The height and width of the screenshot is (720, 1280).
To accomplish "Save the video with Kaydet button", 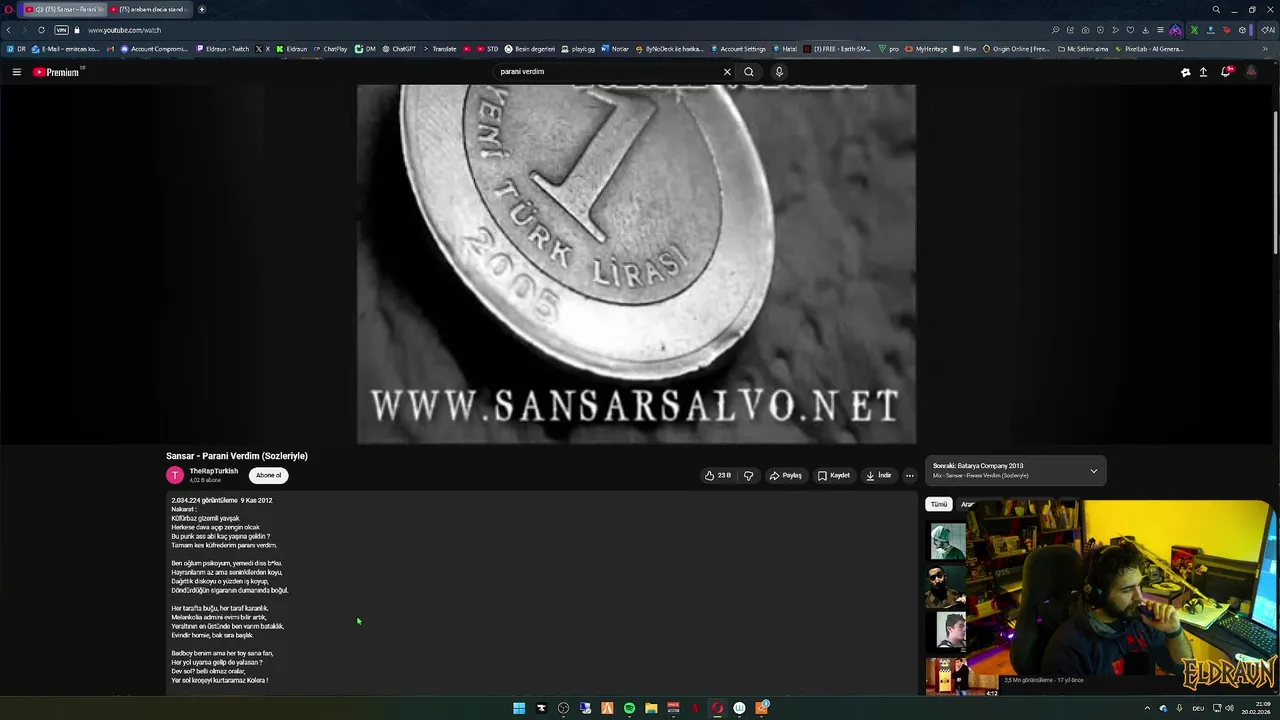I will point(834,476).
